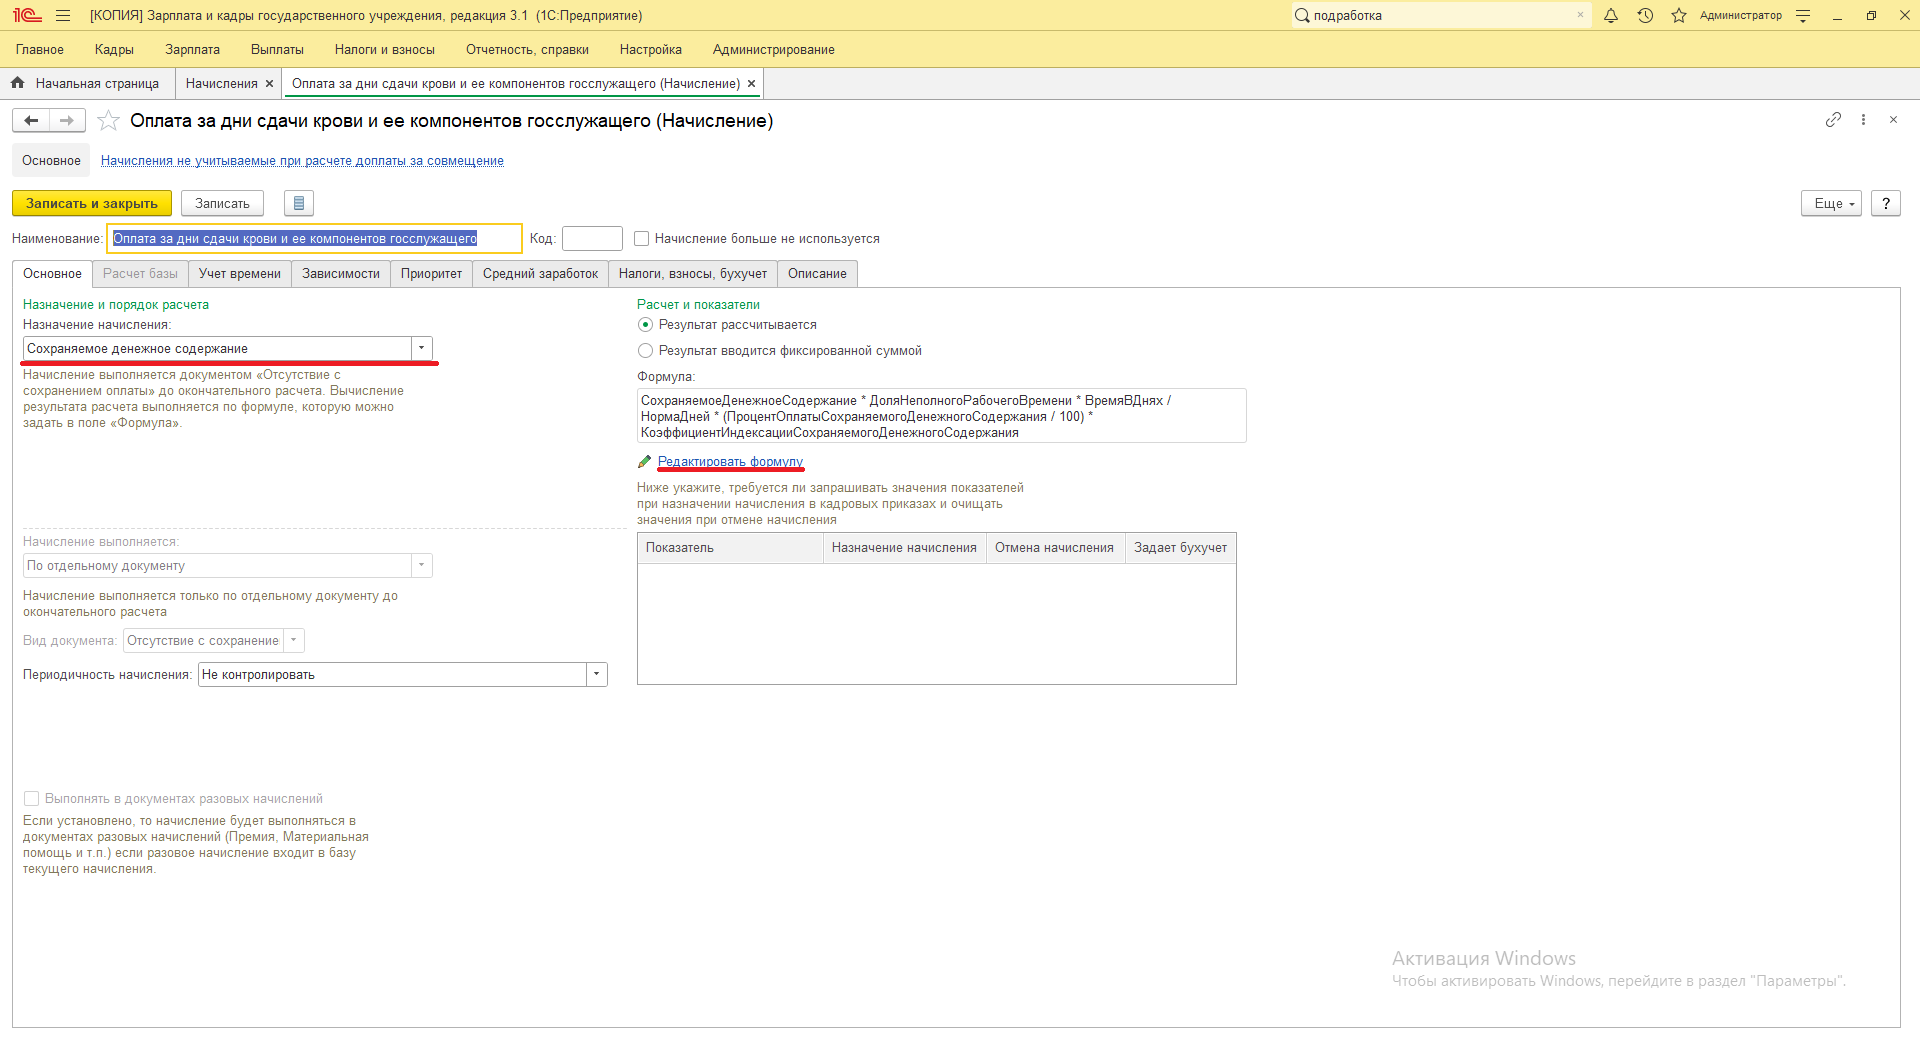The height and width of the screenshot is (1038, 1920).
Task: Expand the Вид документа dropdown
Action: [294, 641]
